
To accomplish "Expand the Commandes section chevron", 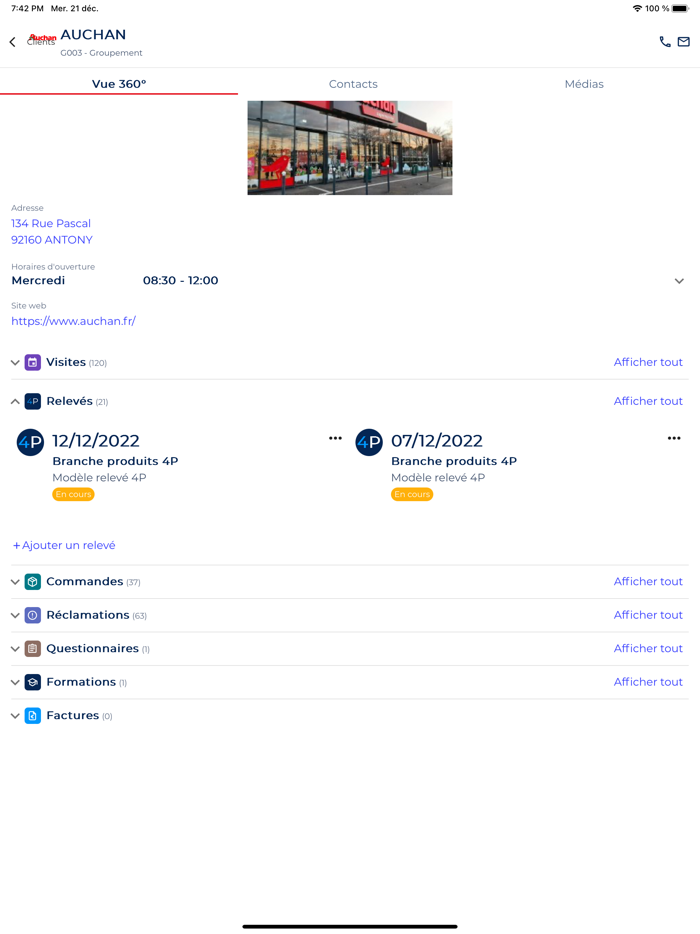I will (15, 582).
